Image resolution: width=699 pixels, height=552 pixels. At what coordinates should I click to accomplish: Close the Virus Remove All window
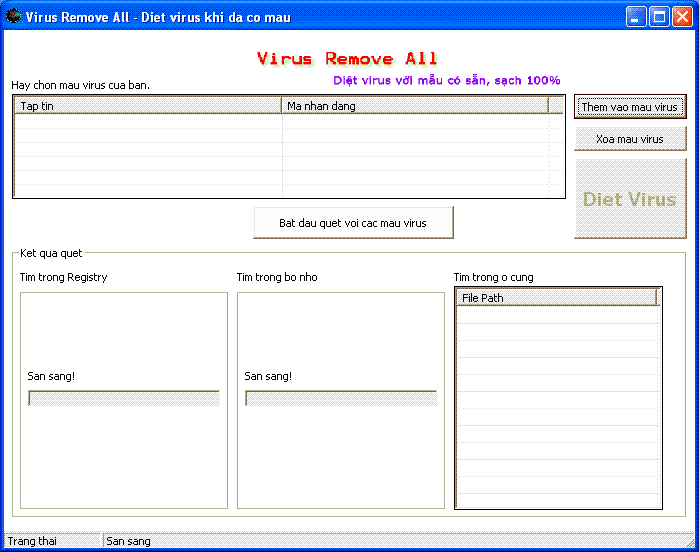pyautogui.click(x=682, y=17)
